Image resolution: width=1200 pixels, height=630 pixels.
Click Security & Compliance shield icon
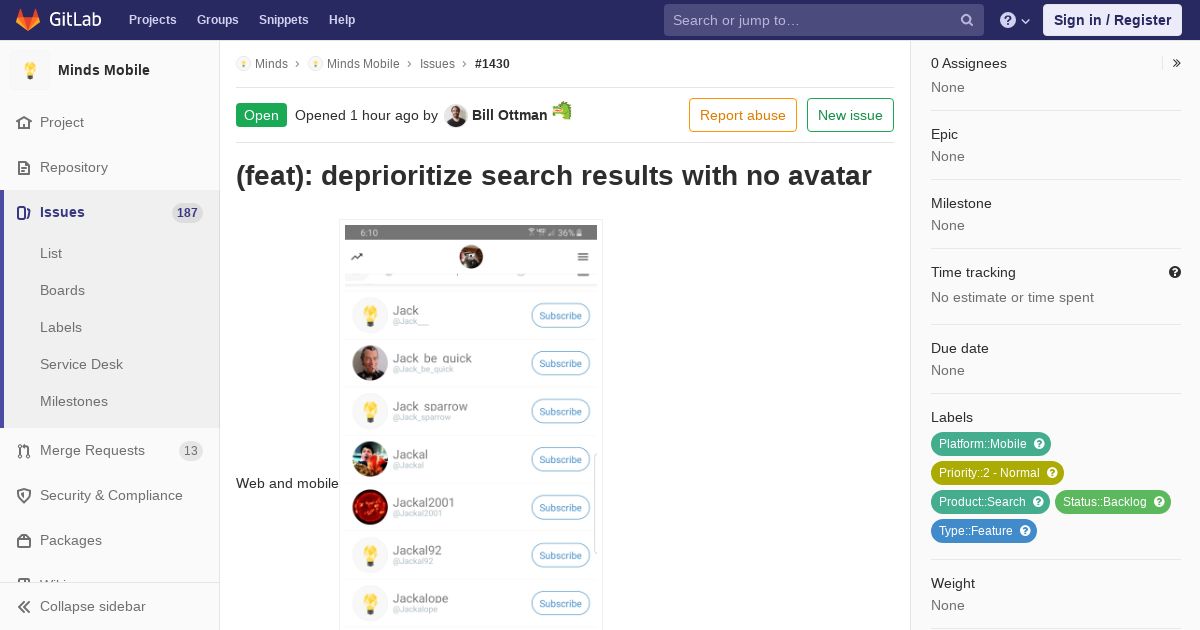[24, 496]
